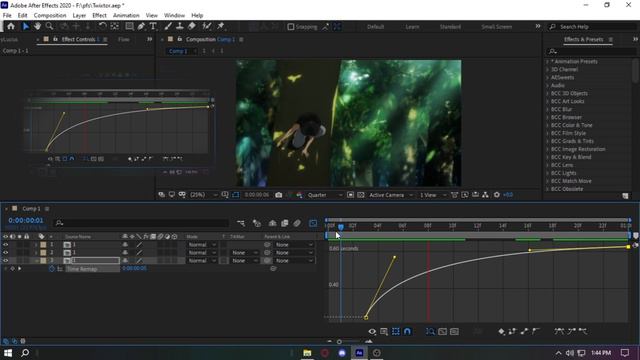Click graph type eye options icon
Viewport: 640px width, 360px height.
coord(372,331)
